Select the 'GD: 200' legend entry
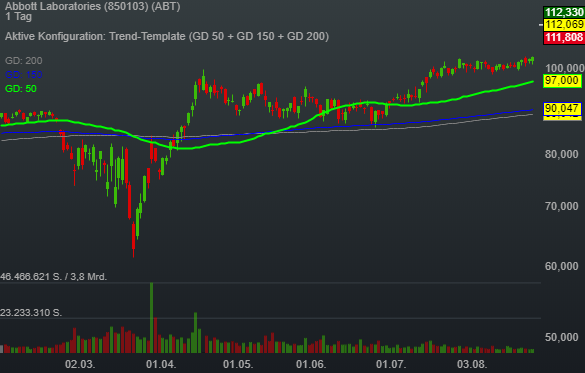This screenshot has height=373, width=585. [x=24, y=60]
